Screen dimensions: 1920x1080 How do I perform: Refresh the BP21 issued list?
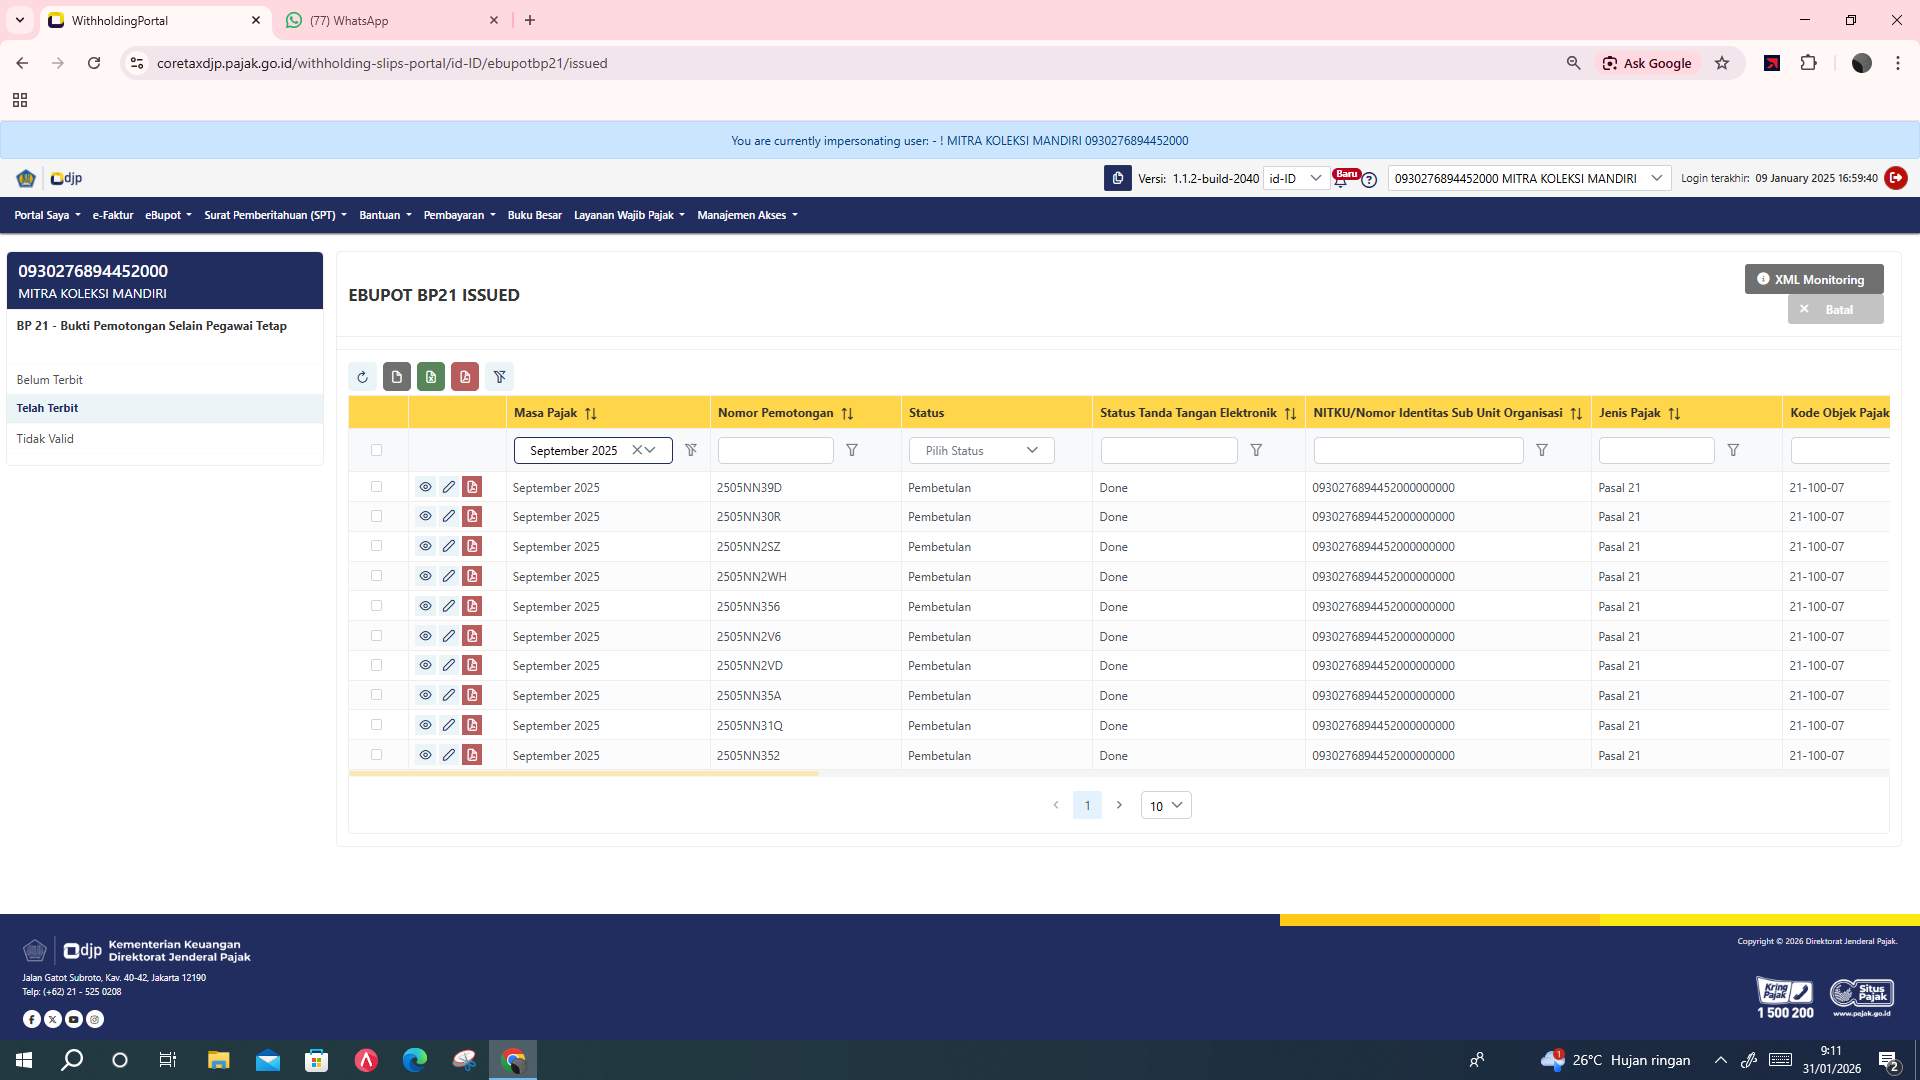[x=363, y=377]
